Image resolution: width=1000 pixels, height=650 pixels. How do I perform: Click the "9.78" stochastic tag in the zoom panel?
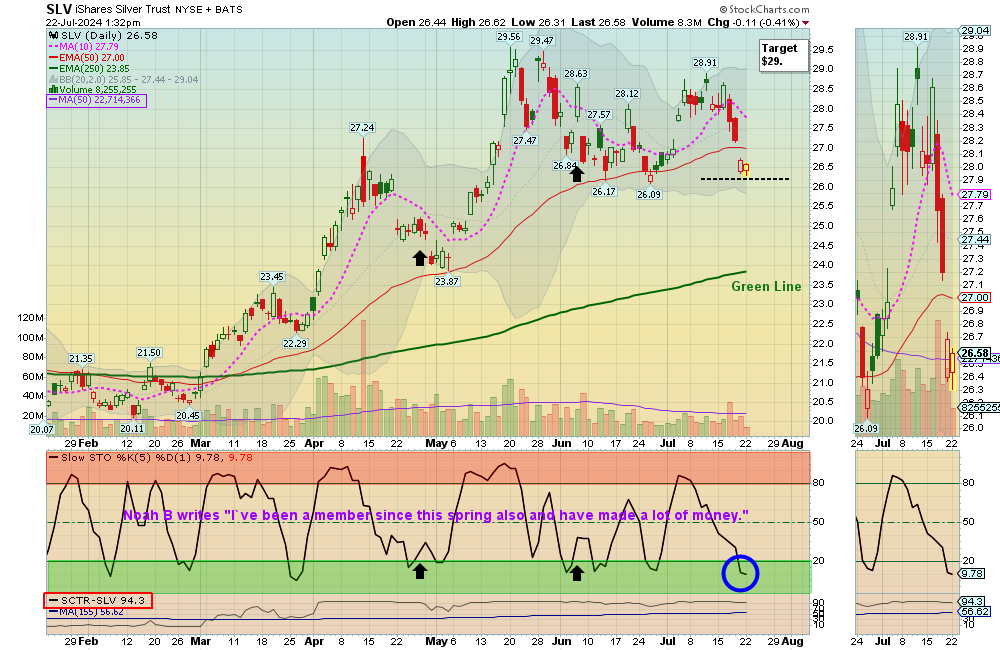pyautogui.click(x=973, y=574)
